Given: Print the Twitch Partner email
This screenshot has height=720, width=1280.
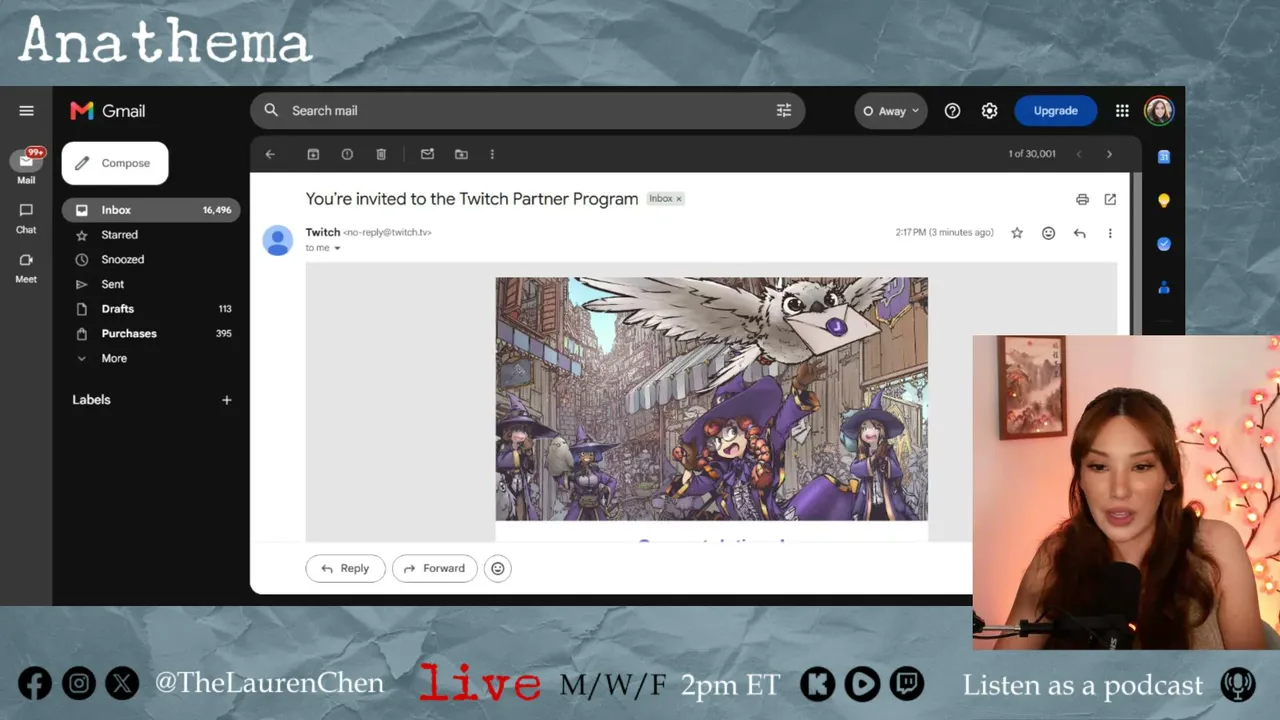Looking at the screenshot, I should [1082, 199].
